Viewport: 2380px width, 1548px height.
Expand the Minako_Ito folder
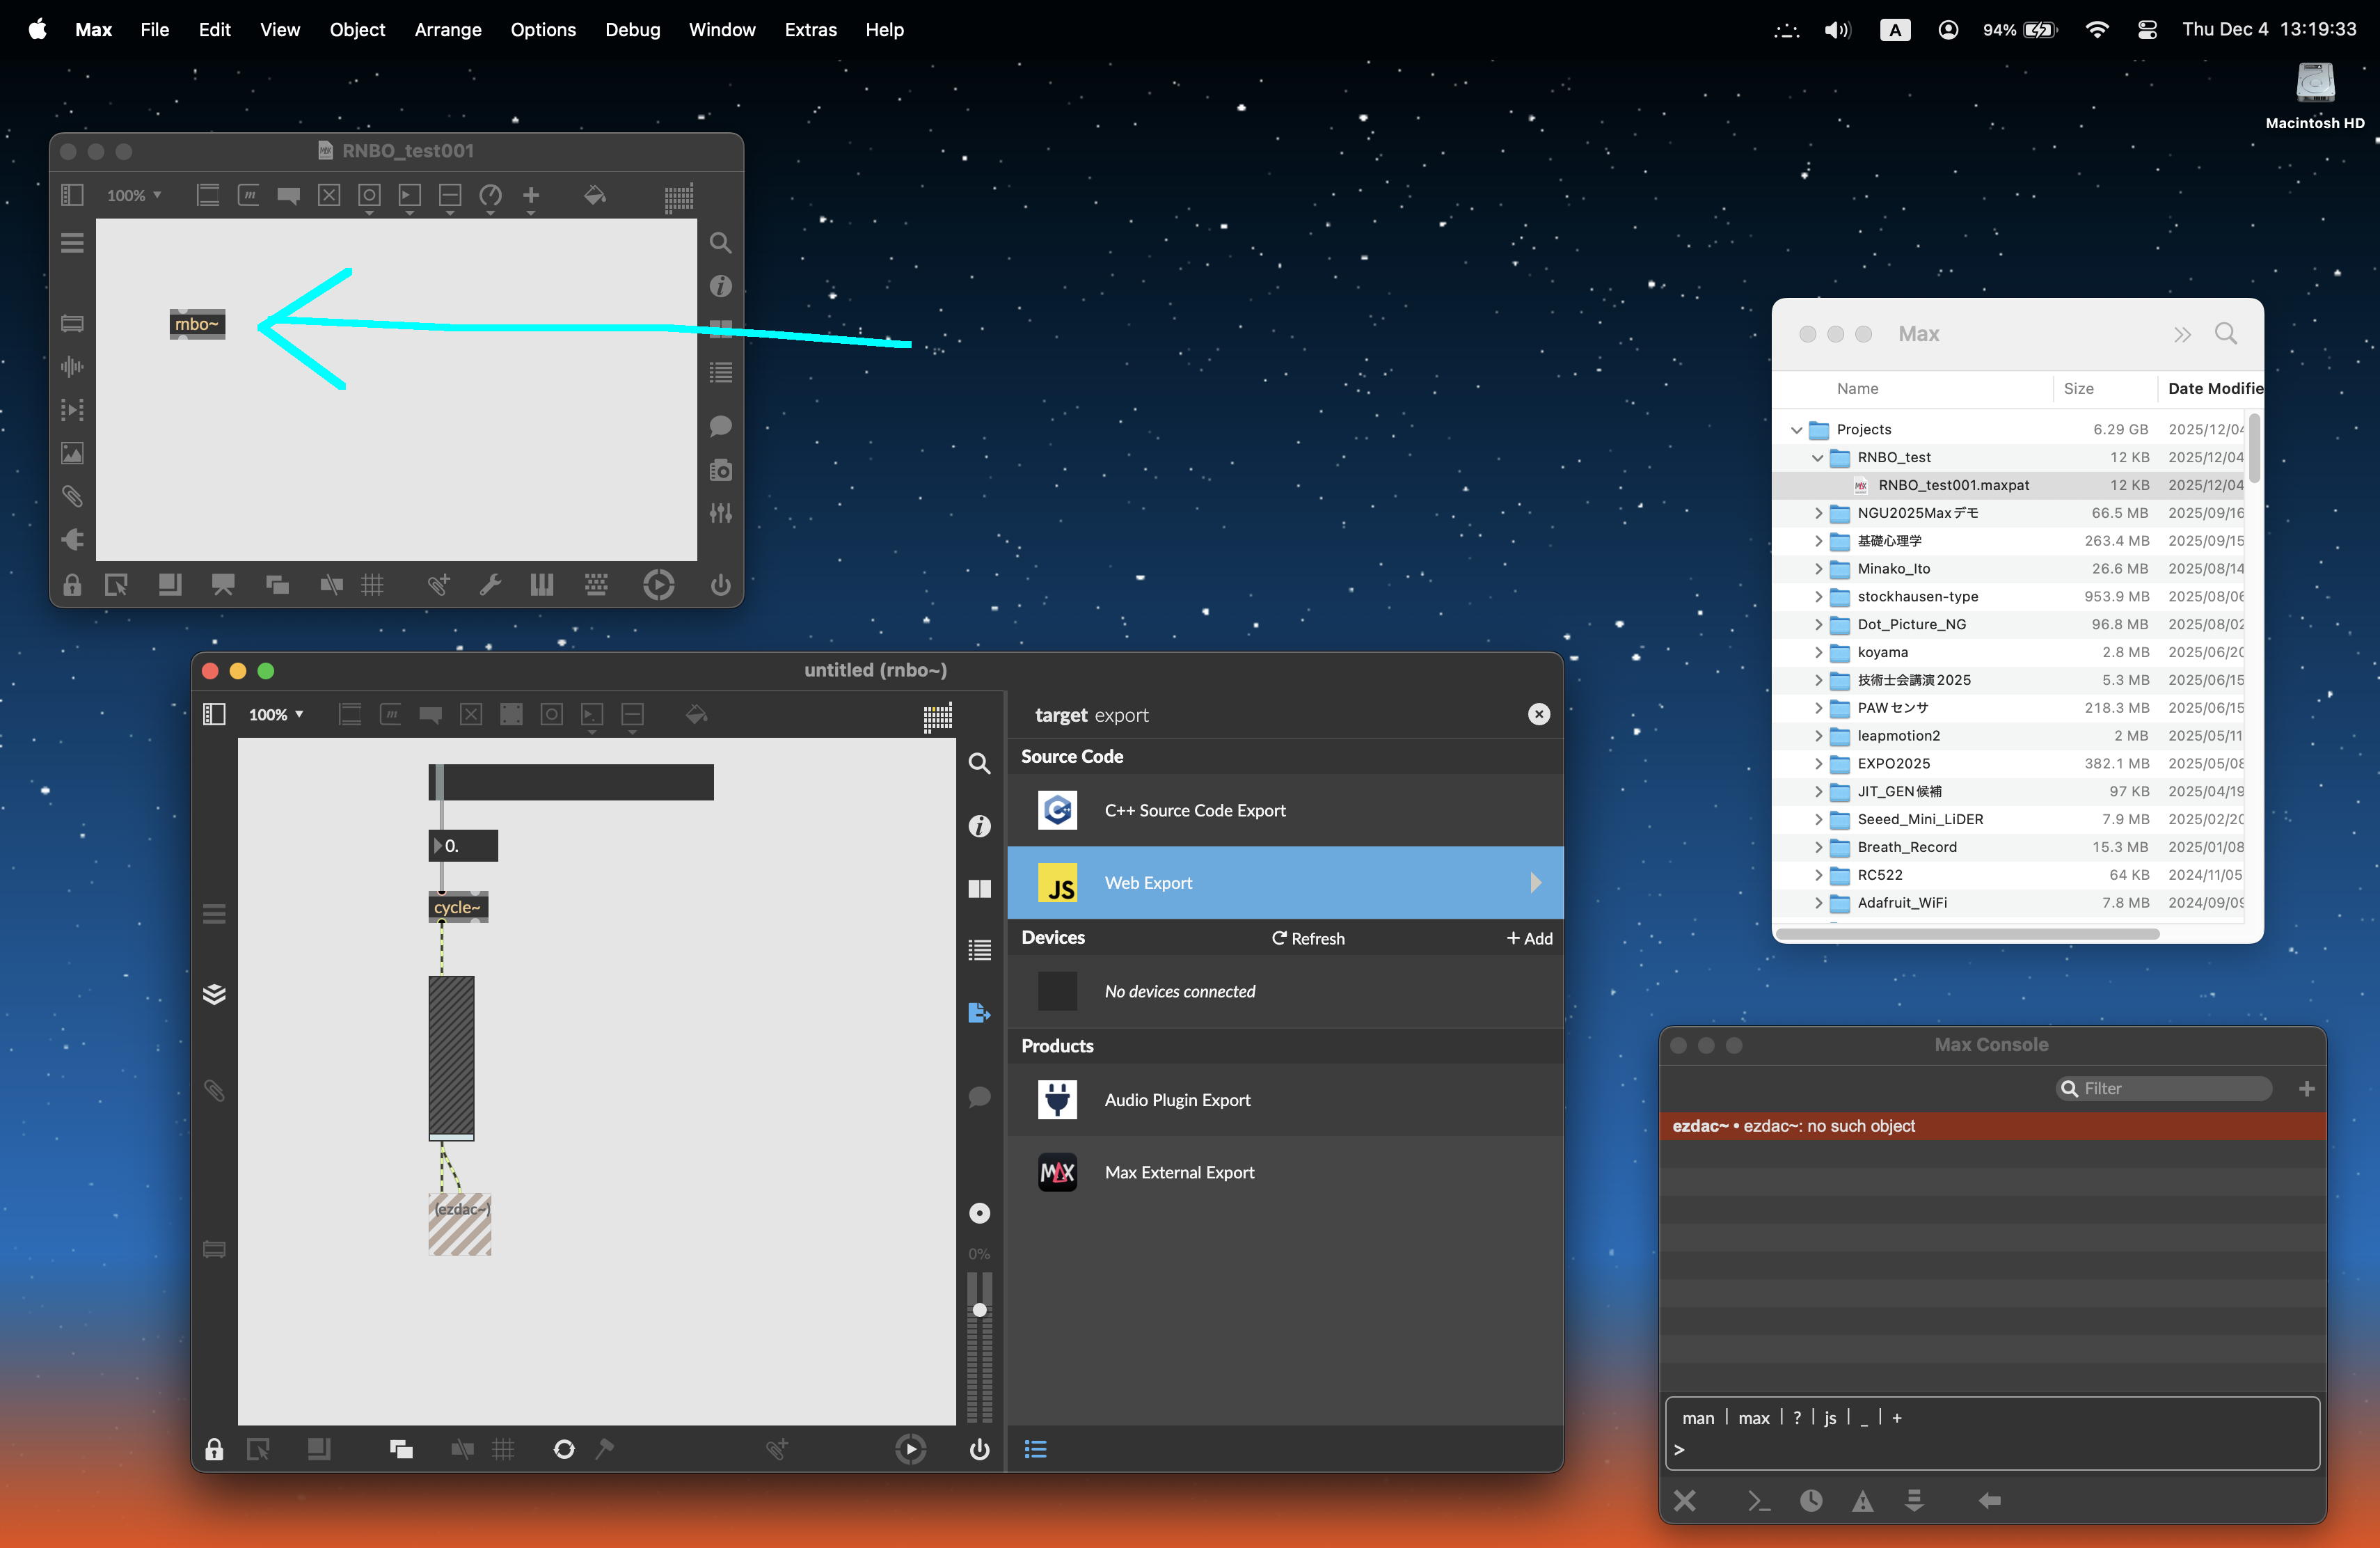tap(1818, 569)
